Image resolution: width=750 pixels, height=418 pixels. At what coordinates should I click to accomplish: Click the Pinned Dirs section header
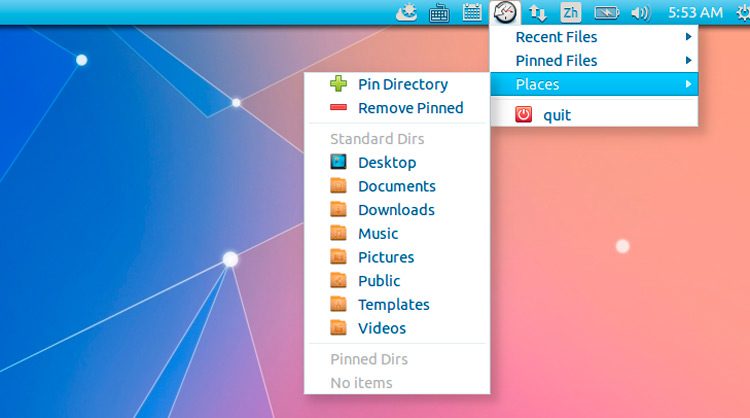(x=369, y=359)
